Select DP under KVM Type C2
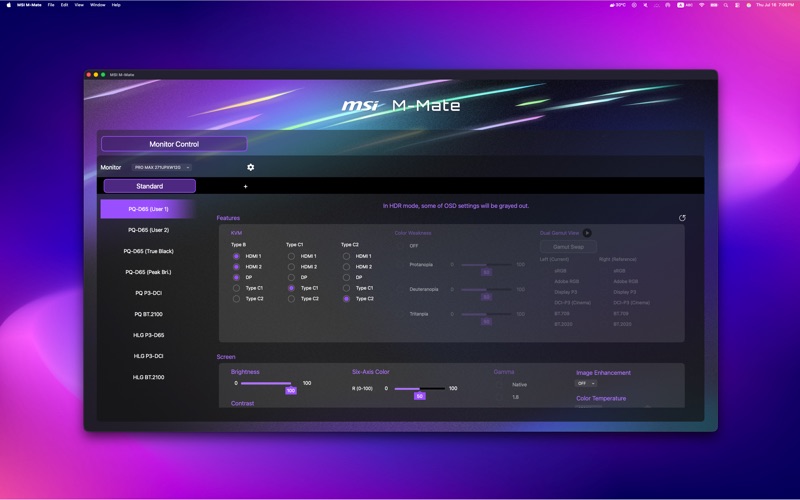Image resolution: width=800 pixels, height=500 pixels. [x=346, y=278]
